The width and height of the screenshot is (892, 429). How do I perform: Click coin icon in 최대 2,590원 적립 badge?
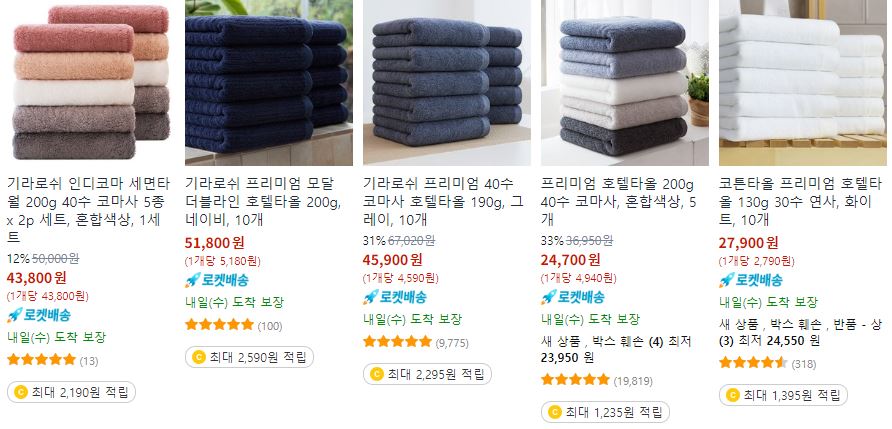tap(199, 357)
